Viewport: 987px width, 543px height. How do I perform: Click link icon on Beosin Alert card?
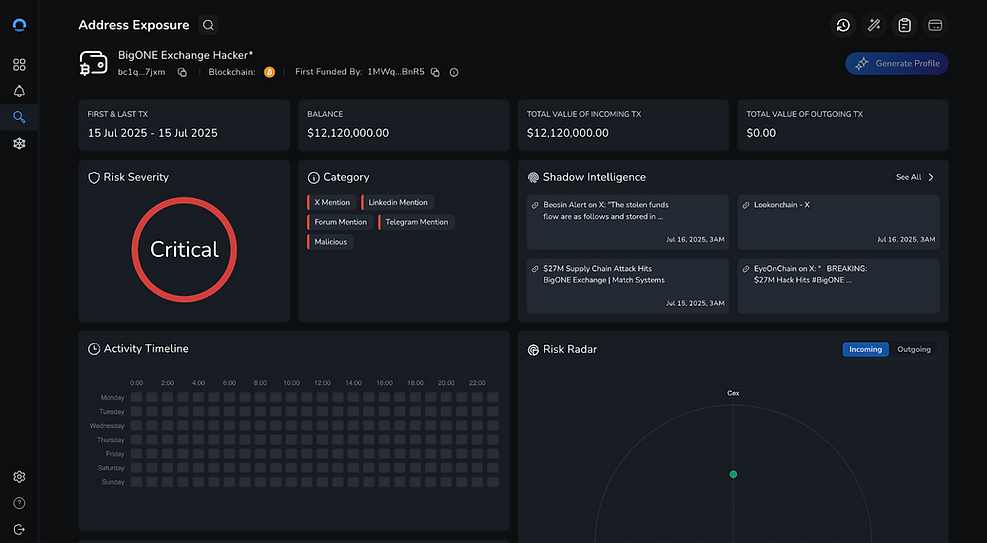pyautogui.click(x=535, y=205)
